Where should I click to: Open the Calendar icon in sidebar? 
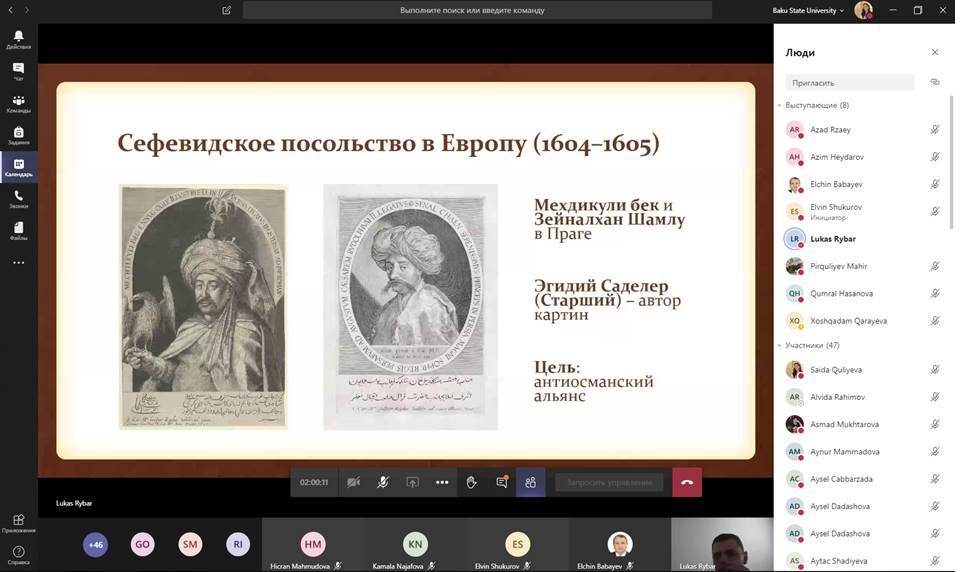coord(18,167)
